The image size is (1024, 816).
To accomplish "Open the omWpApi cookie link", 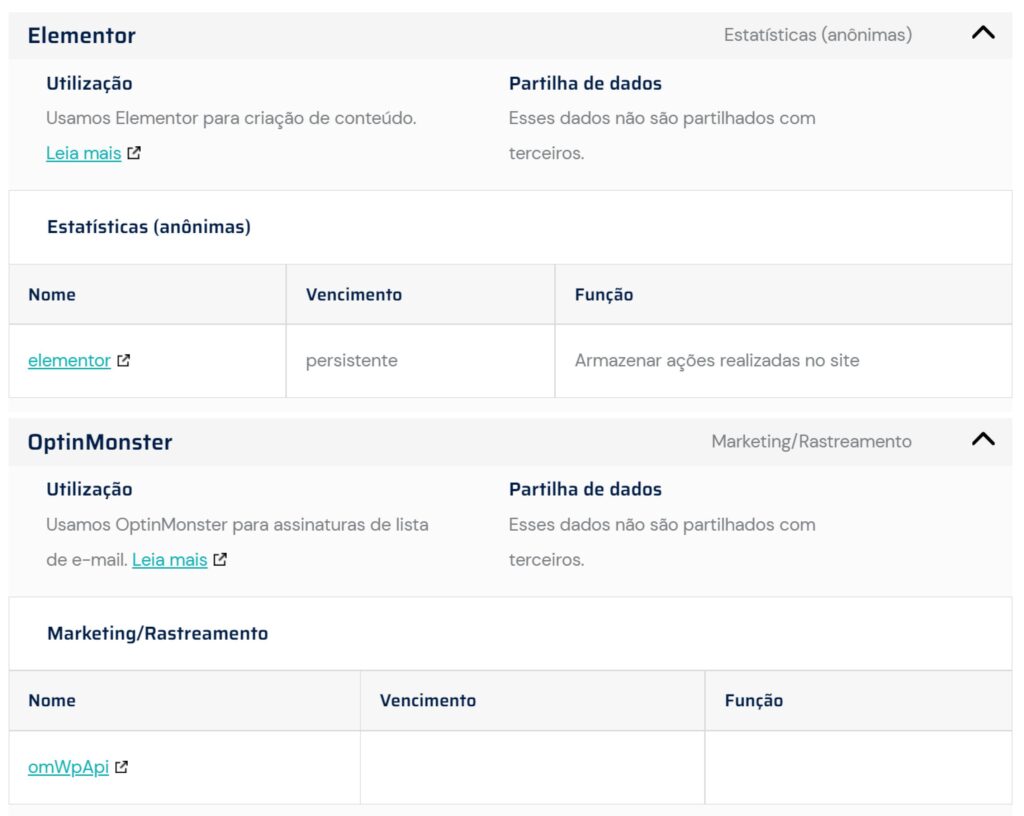I will point(68,767).
